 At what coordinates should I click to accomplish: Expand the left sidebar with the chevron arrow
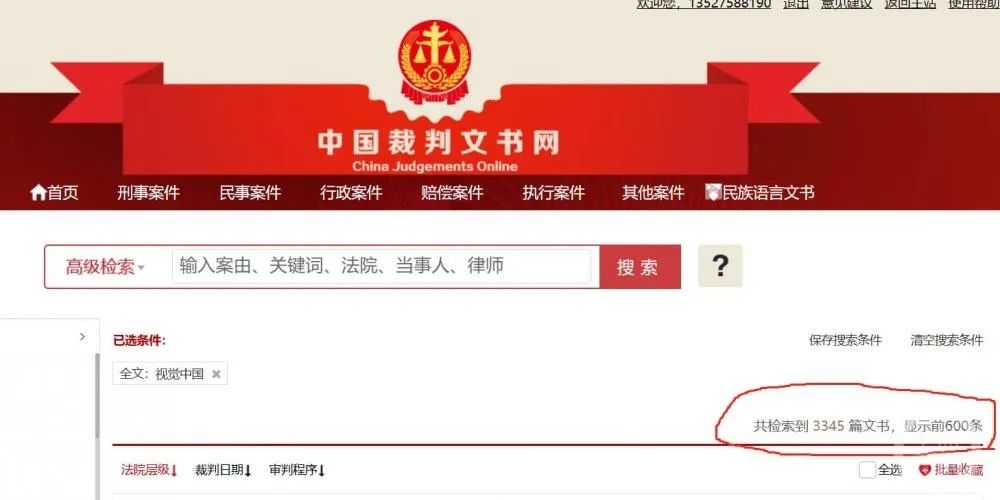coord(82,336)
